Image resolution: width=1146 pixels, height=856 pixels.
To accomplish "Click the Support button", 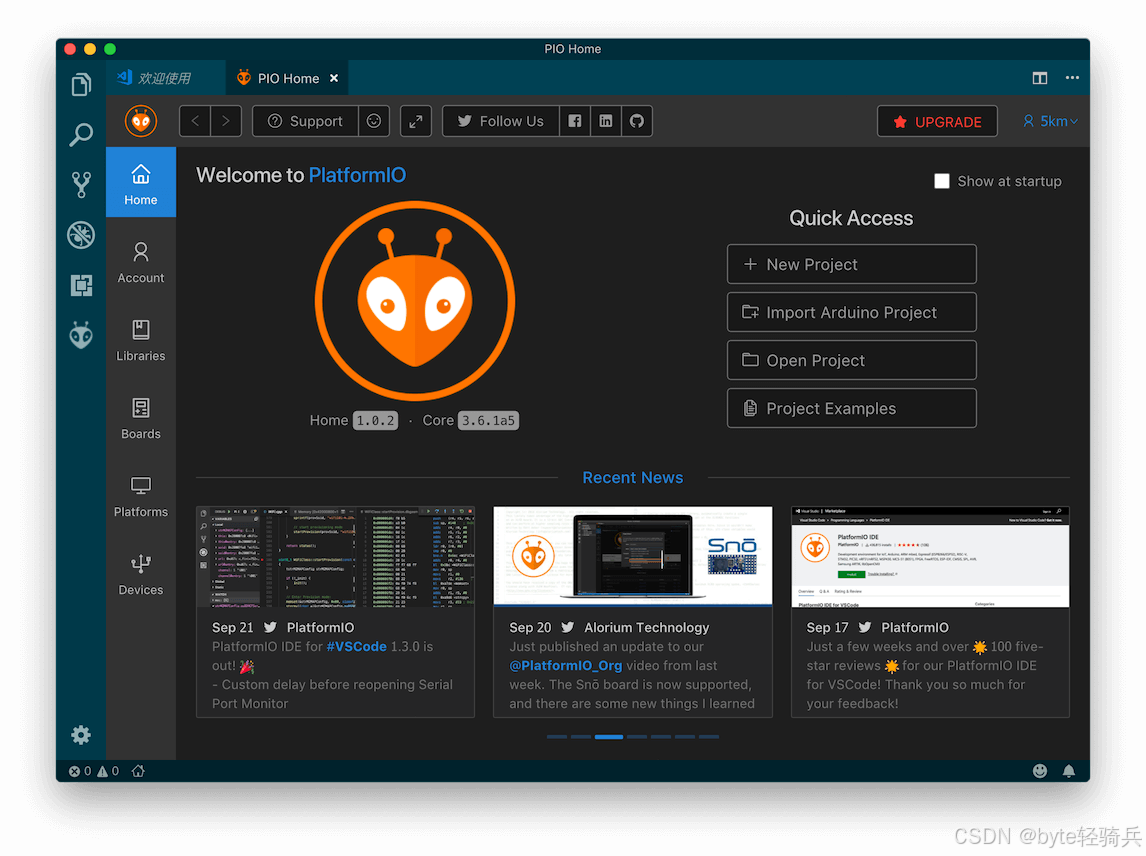I will click(306, 121).
